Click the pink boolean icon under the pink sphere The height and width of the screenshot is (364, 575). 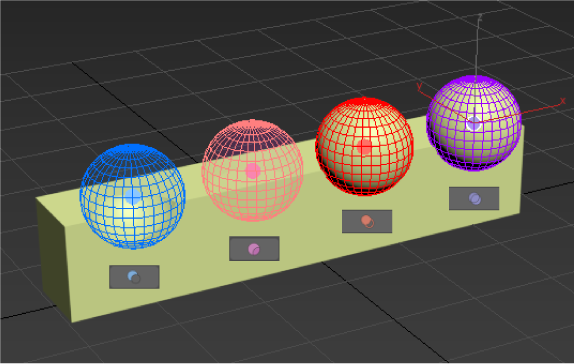coord(254,249)
